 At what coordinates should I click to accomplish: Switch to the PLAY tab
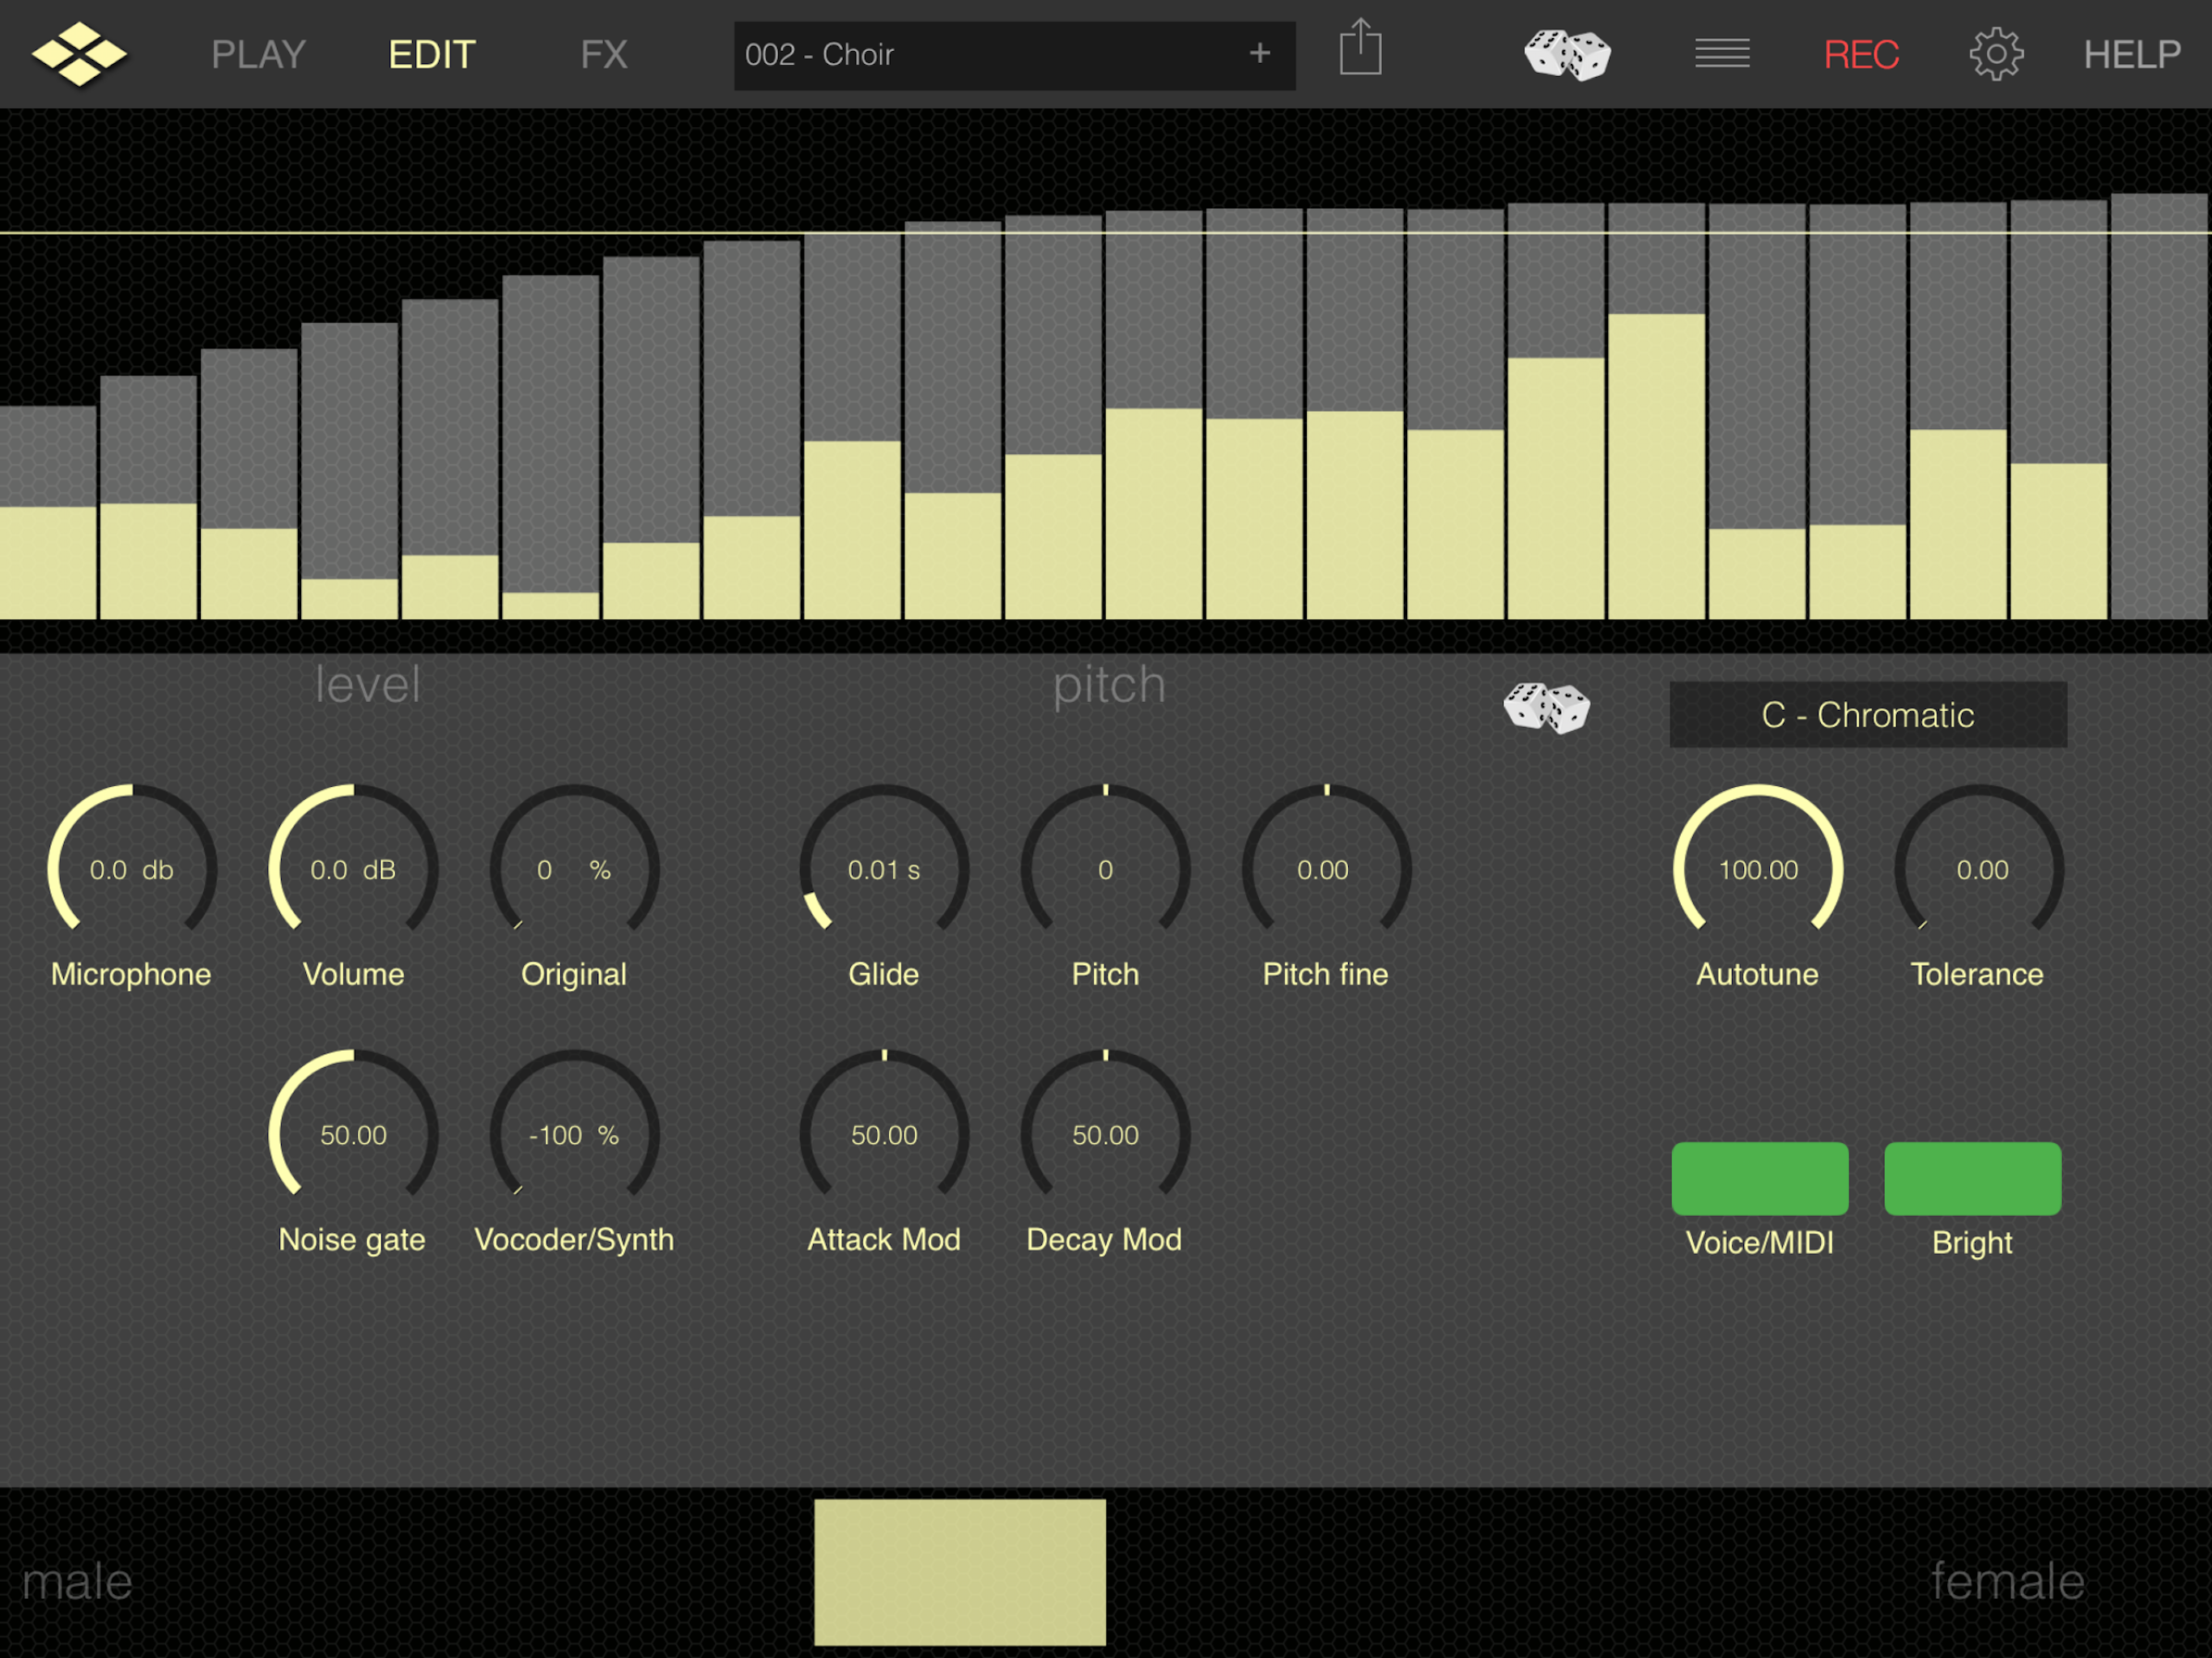[x=258, y=54]
